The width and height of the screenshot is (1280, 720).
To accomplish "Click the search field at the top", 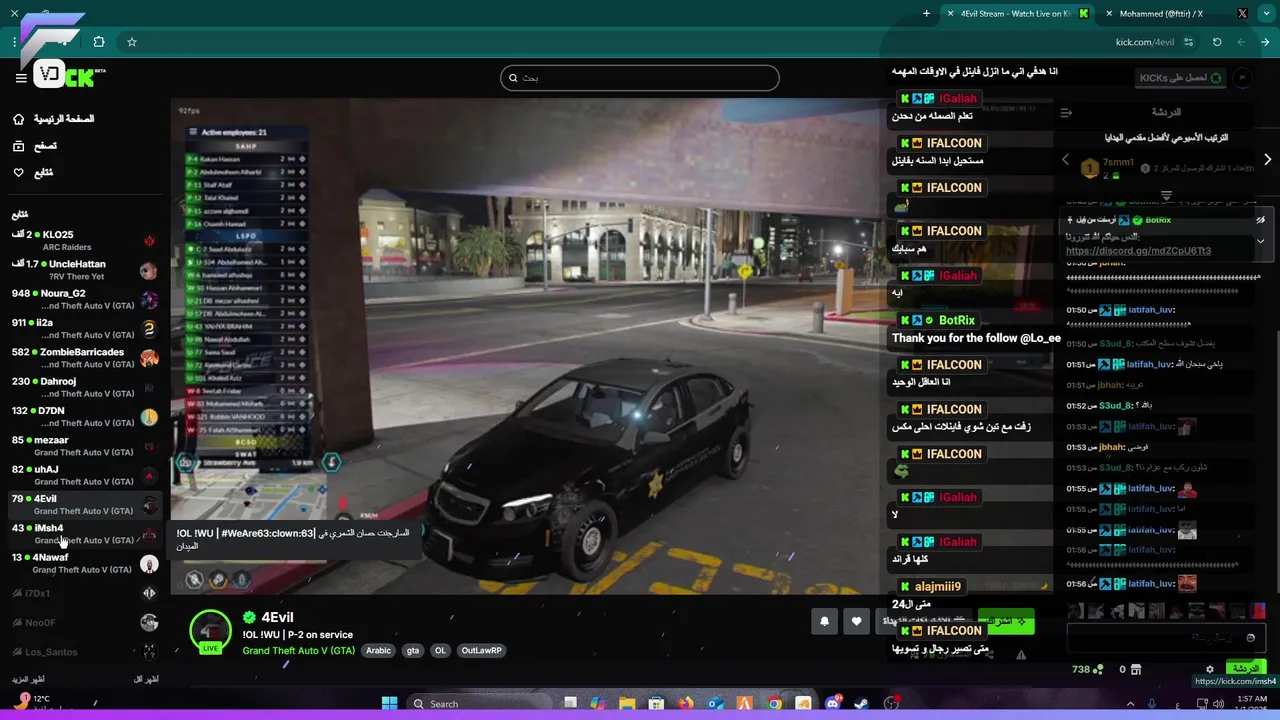I will 640,78.
